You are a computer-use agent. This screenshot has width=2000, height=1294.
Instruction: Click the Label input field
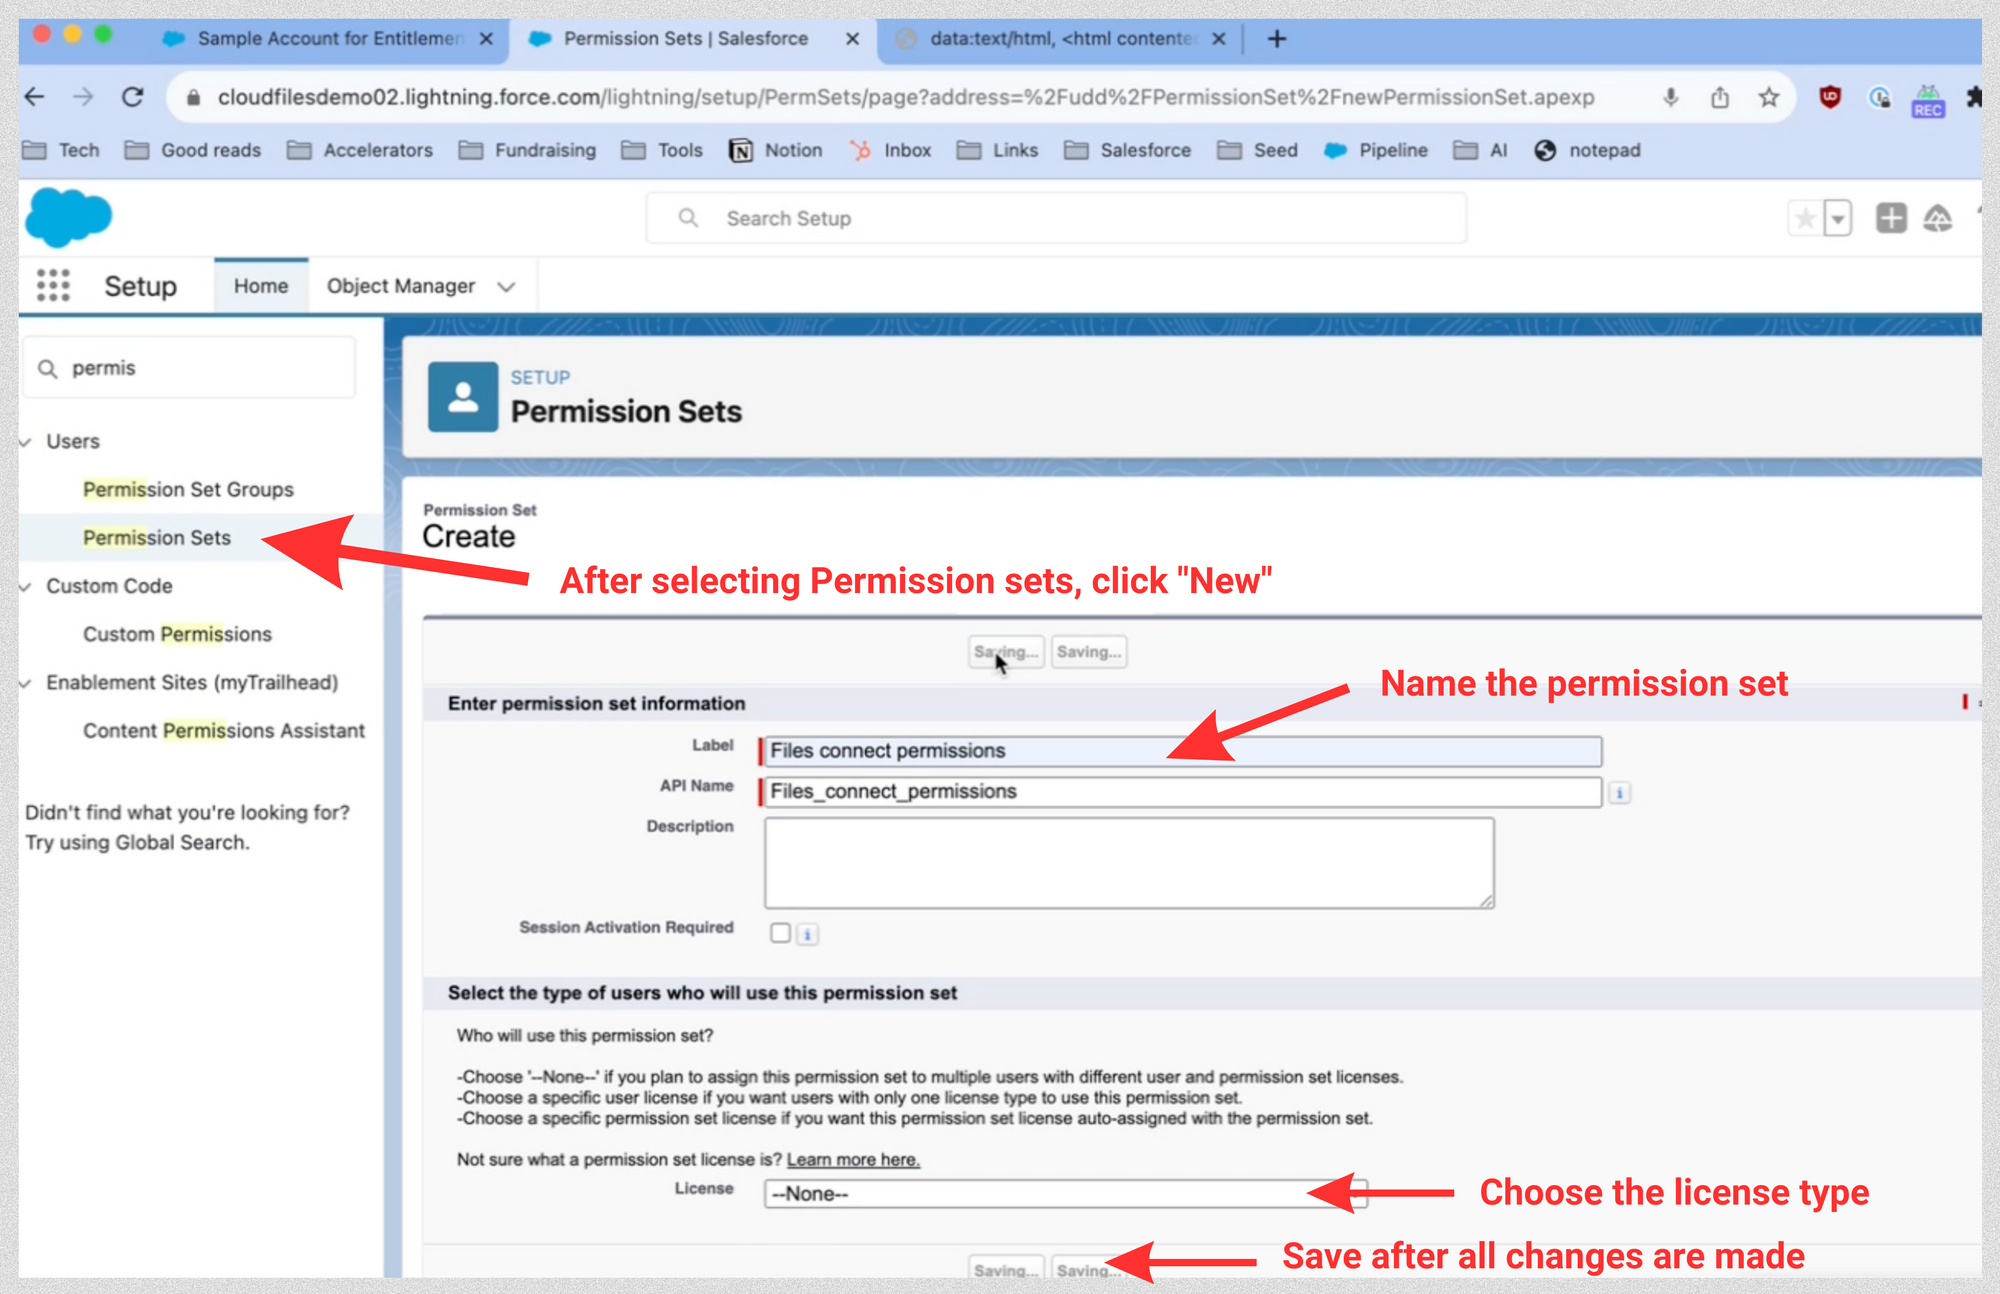coord(1178,750)
